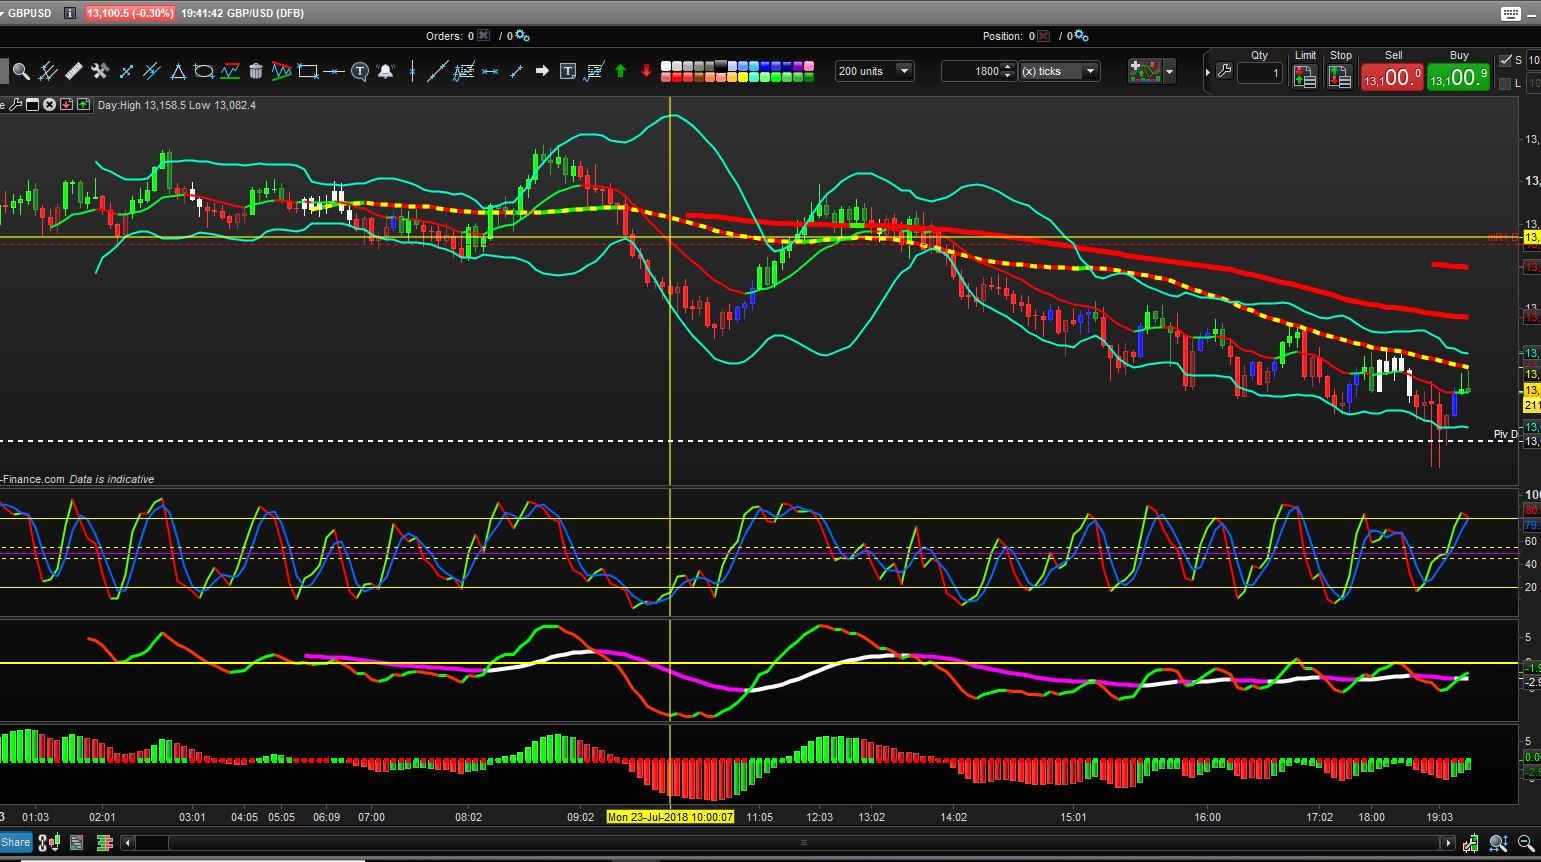The width and height of the screenshot is (1541, 862).
Task: Click the red down arrow marker tool
Action: click(x=646, y=71)
